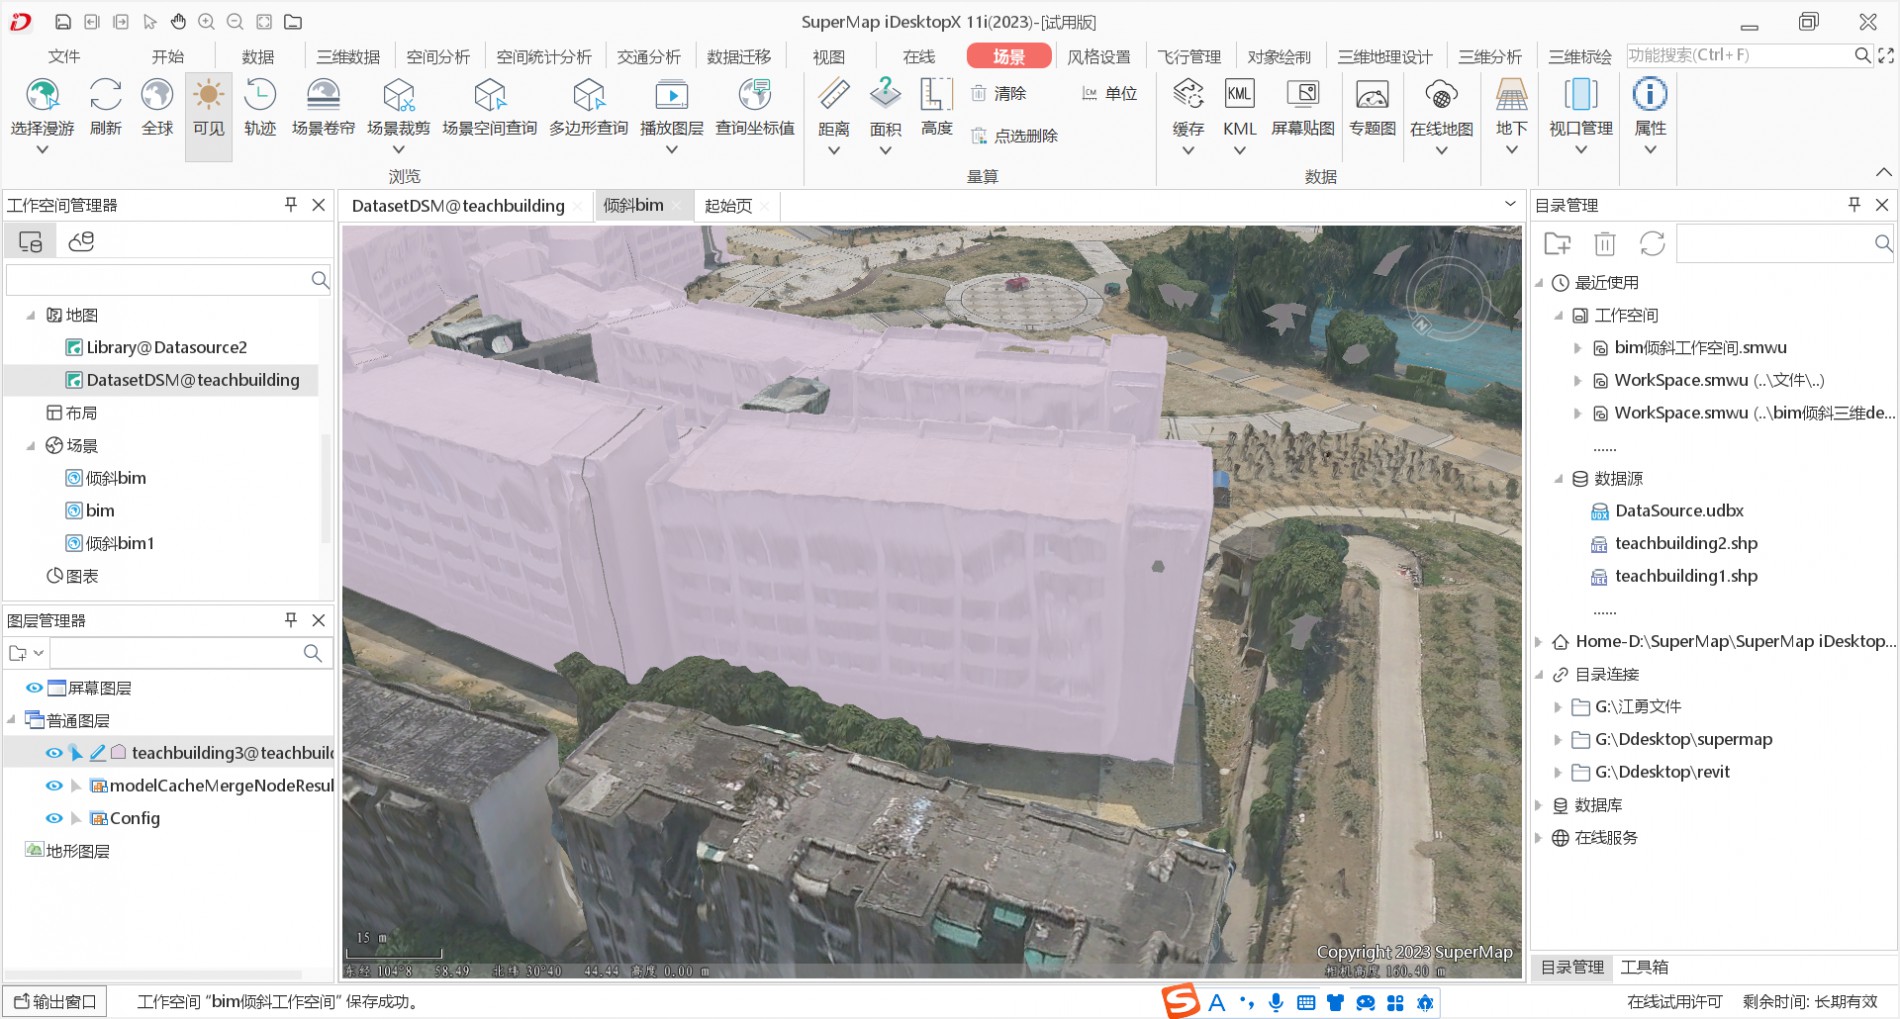Expand the G:\江勇文件 folder connection
Viewport: 1900px width, 1019px height.
point(1557,707)
